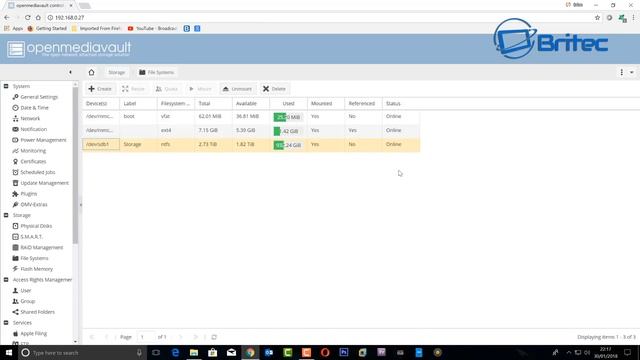Sort by the Total column header

213,104
